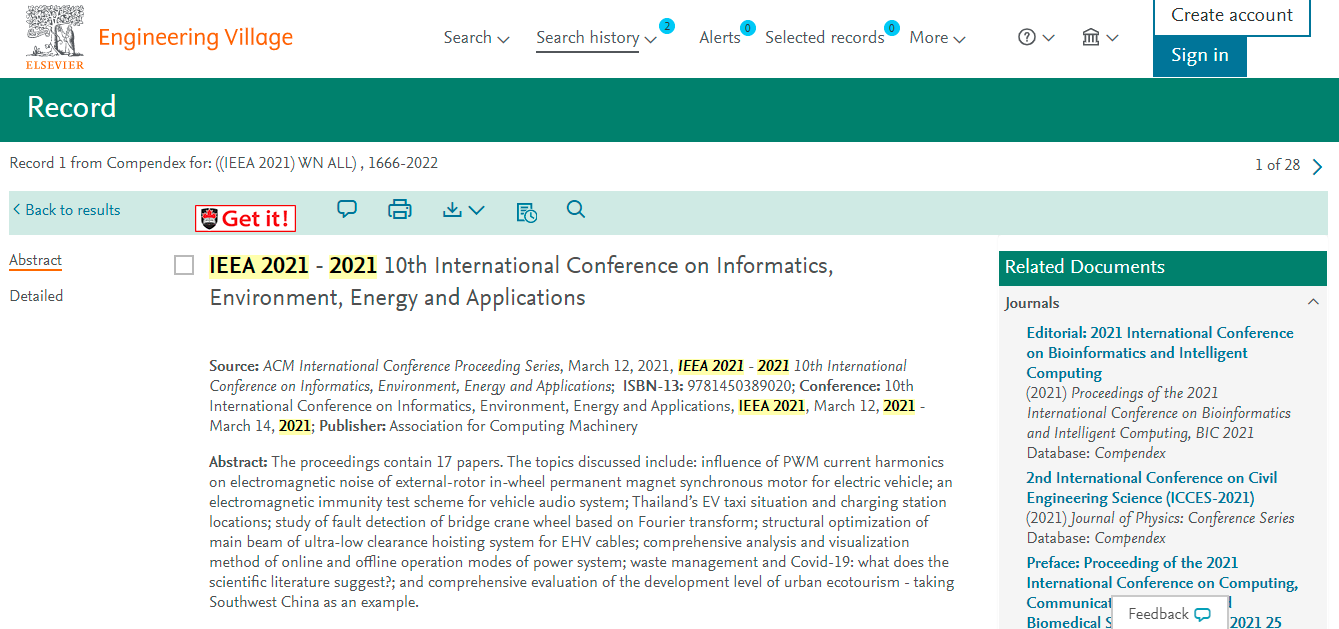Open download options arrow icon
This screenshot has height=629, width=1339.
point(463,210)
